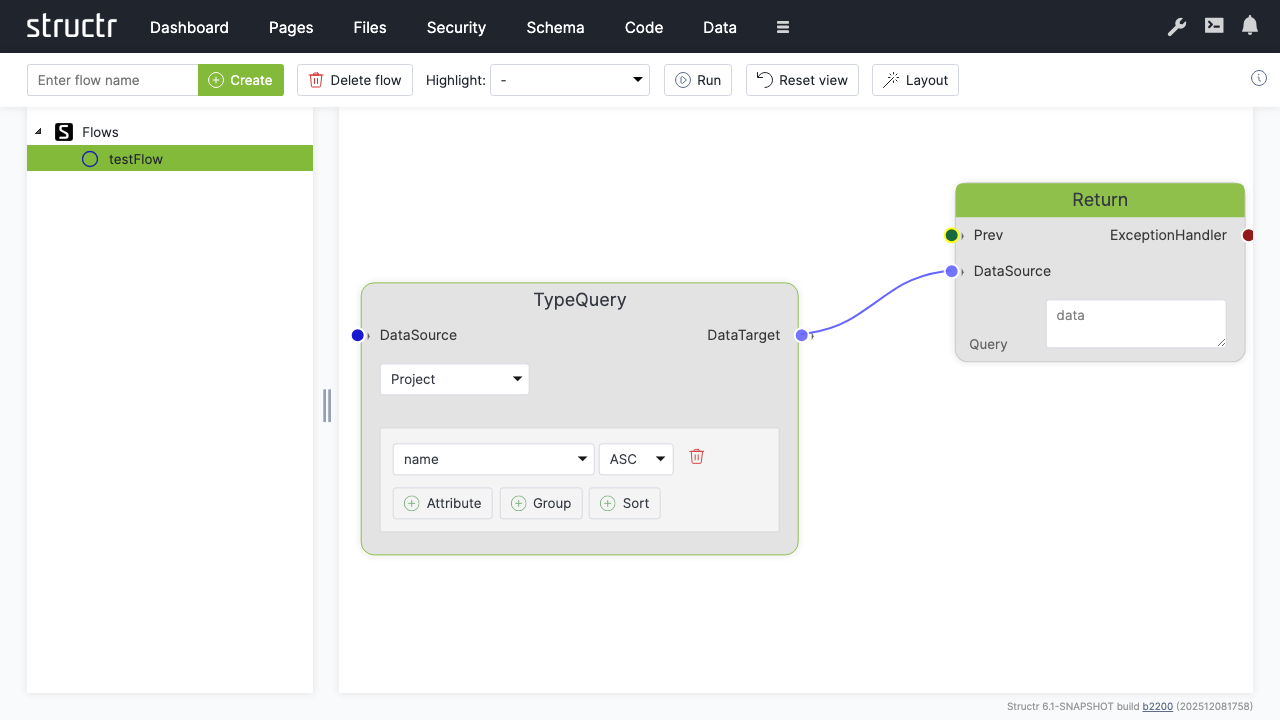Image resolution: width=1280 pixels, height=720 pixels.
Task: Open the Security menu
Action: [x=456, y=27]
